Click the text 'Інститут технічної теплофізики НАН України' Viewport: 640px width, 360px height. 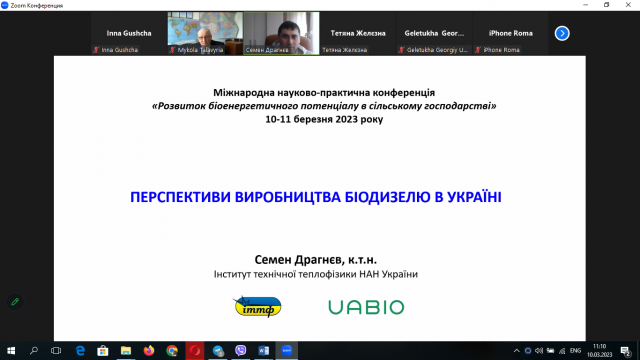pyautogui.click(x=316, y=274)
